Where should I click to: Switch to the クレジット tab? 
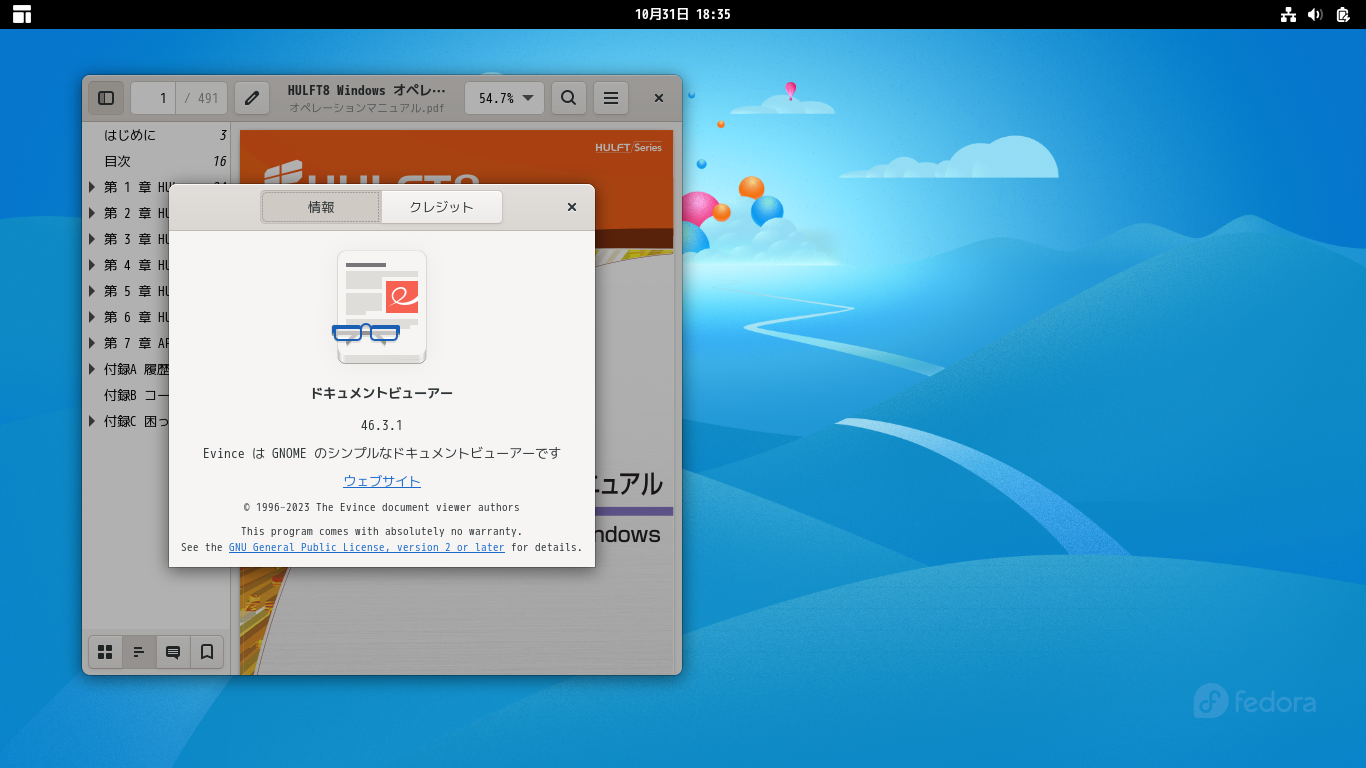pos(441,207)
